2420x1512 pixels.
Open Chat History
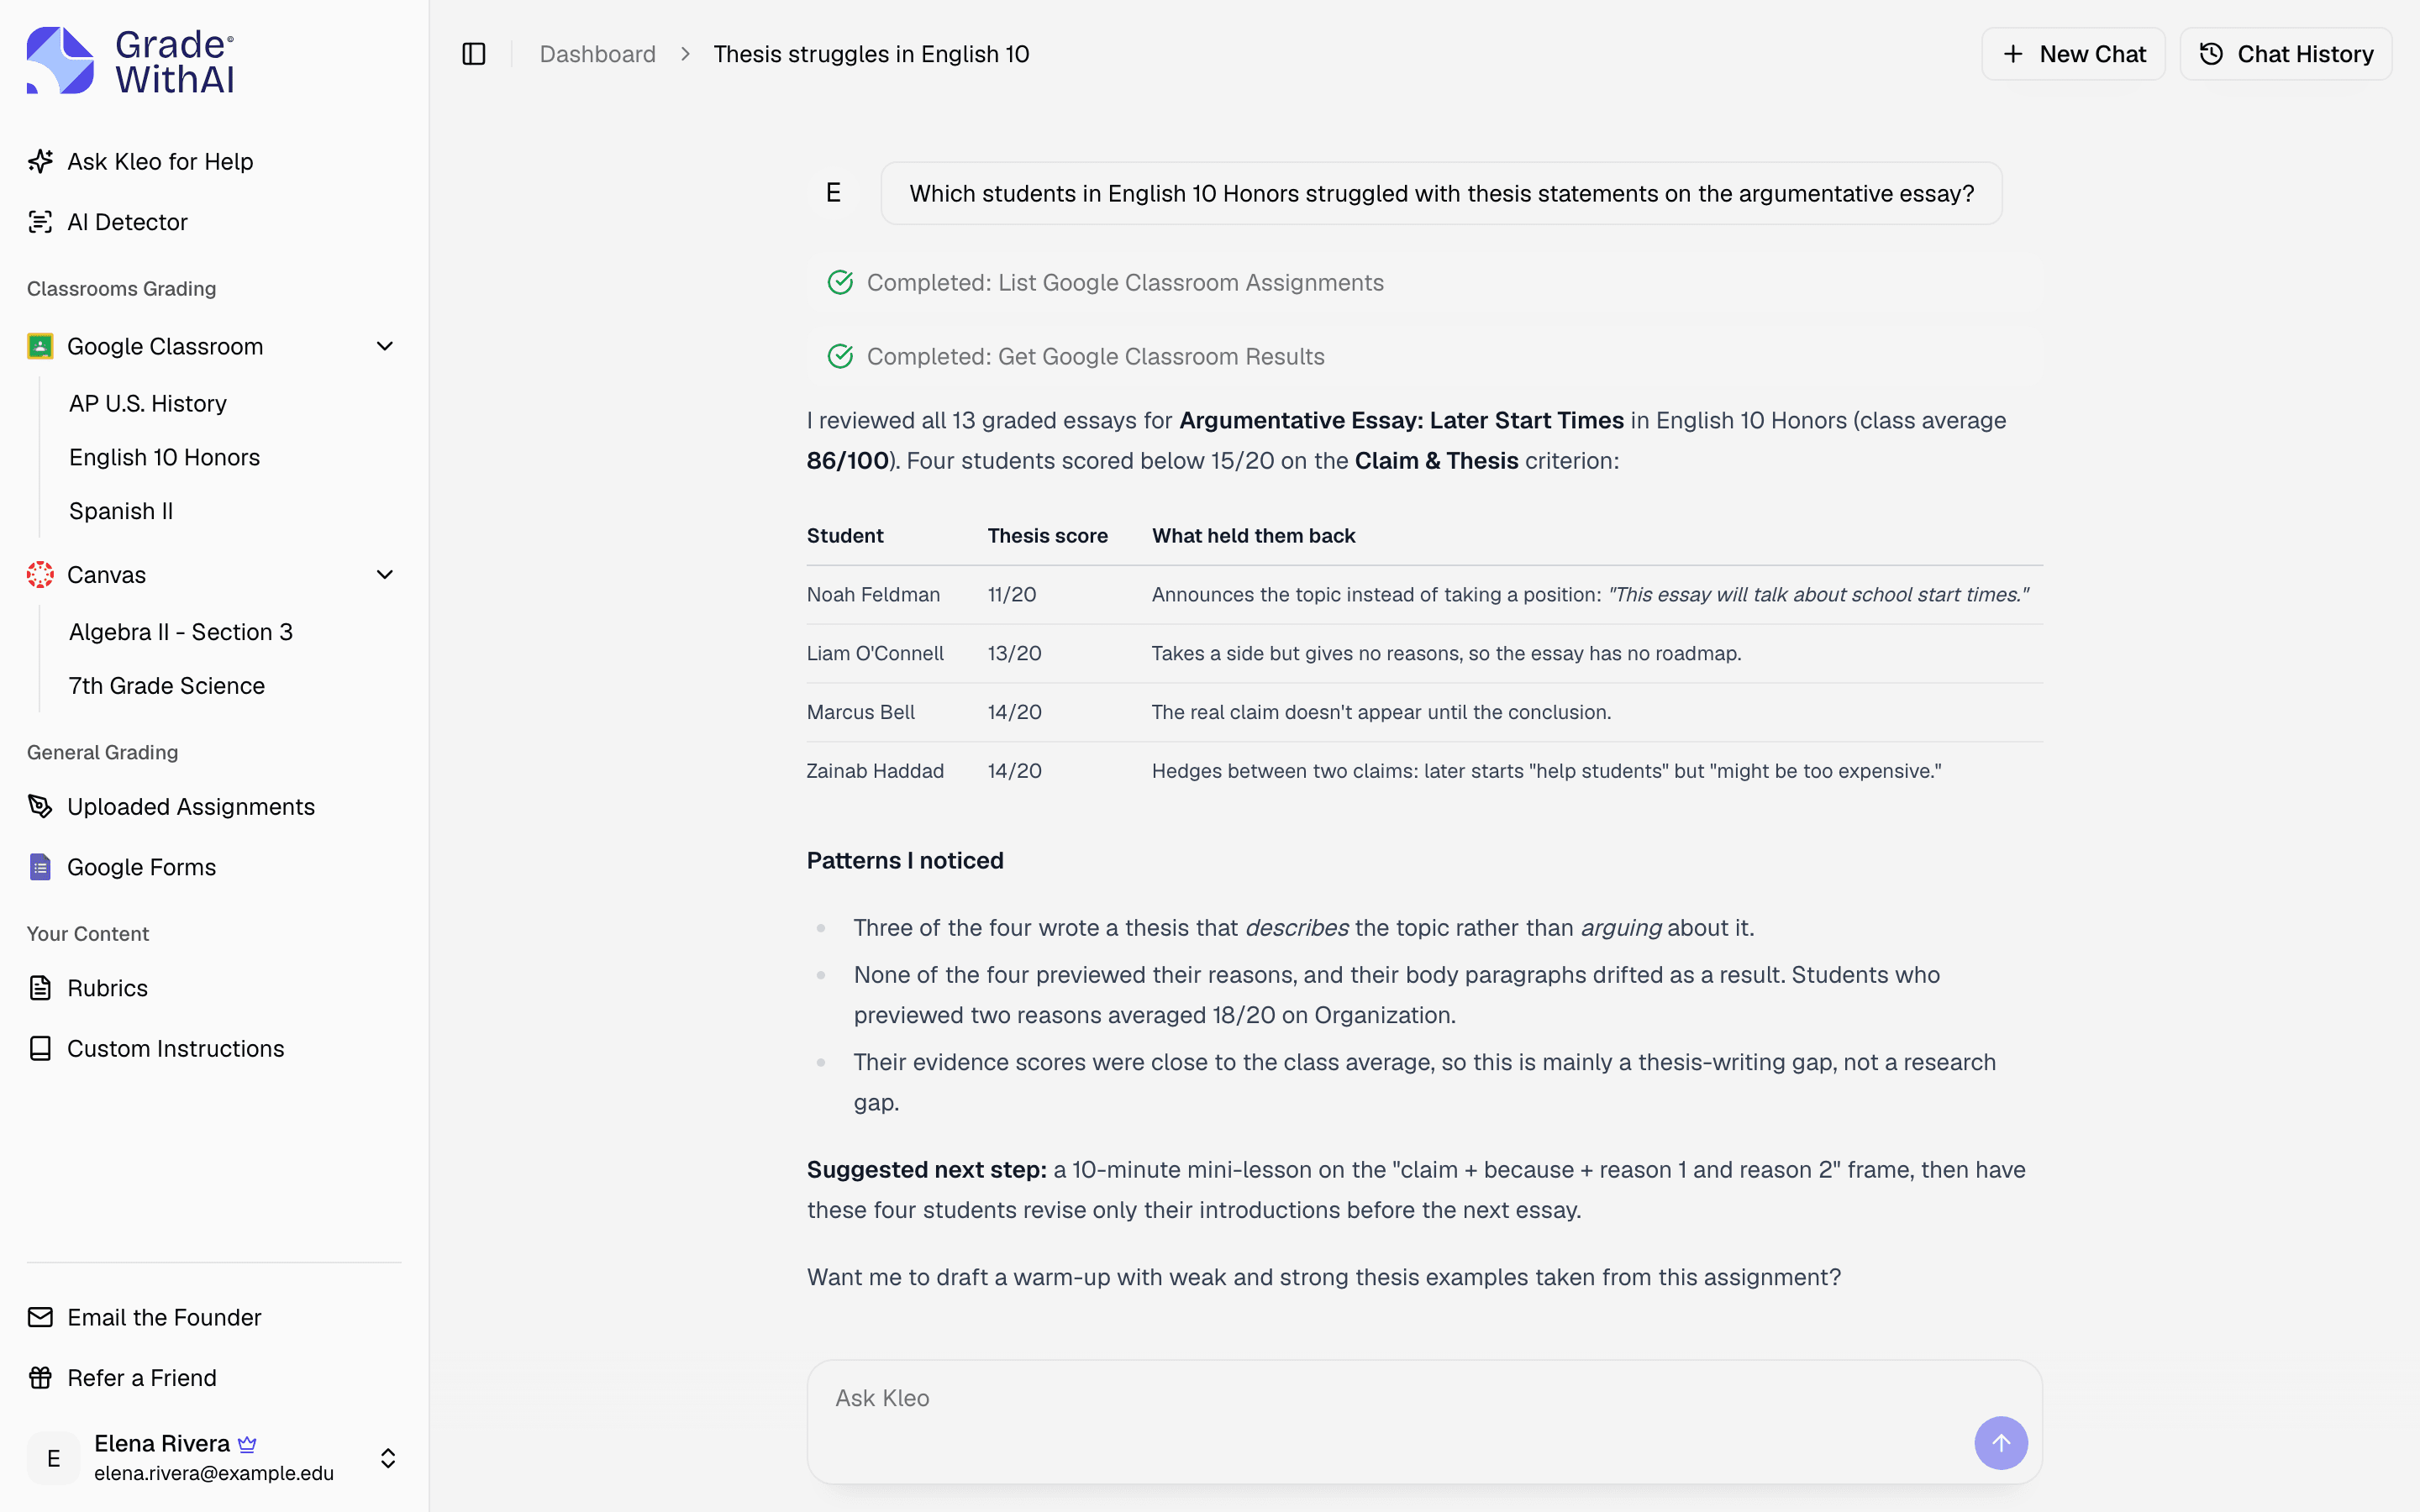point(2285,54)
